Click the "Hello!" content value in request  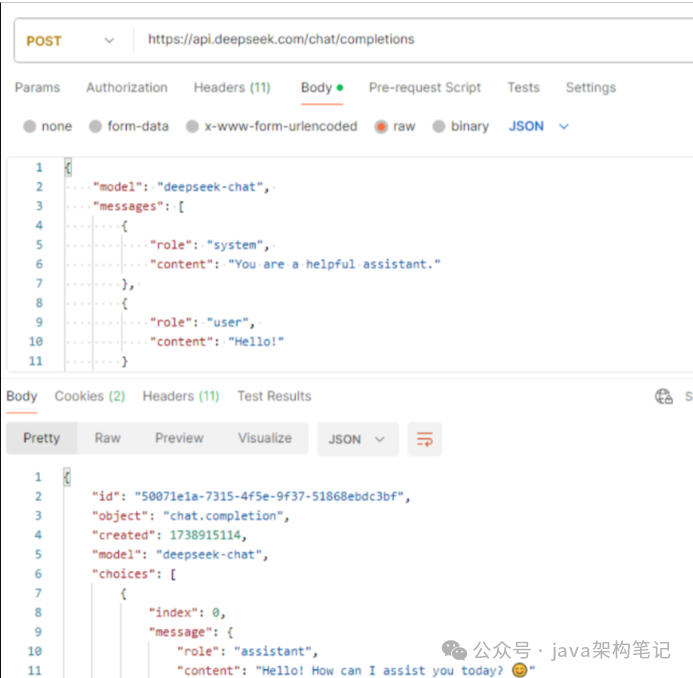(x=256, y=342)
